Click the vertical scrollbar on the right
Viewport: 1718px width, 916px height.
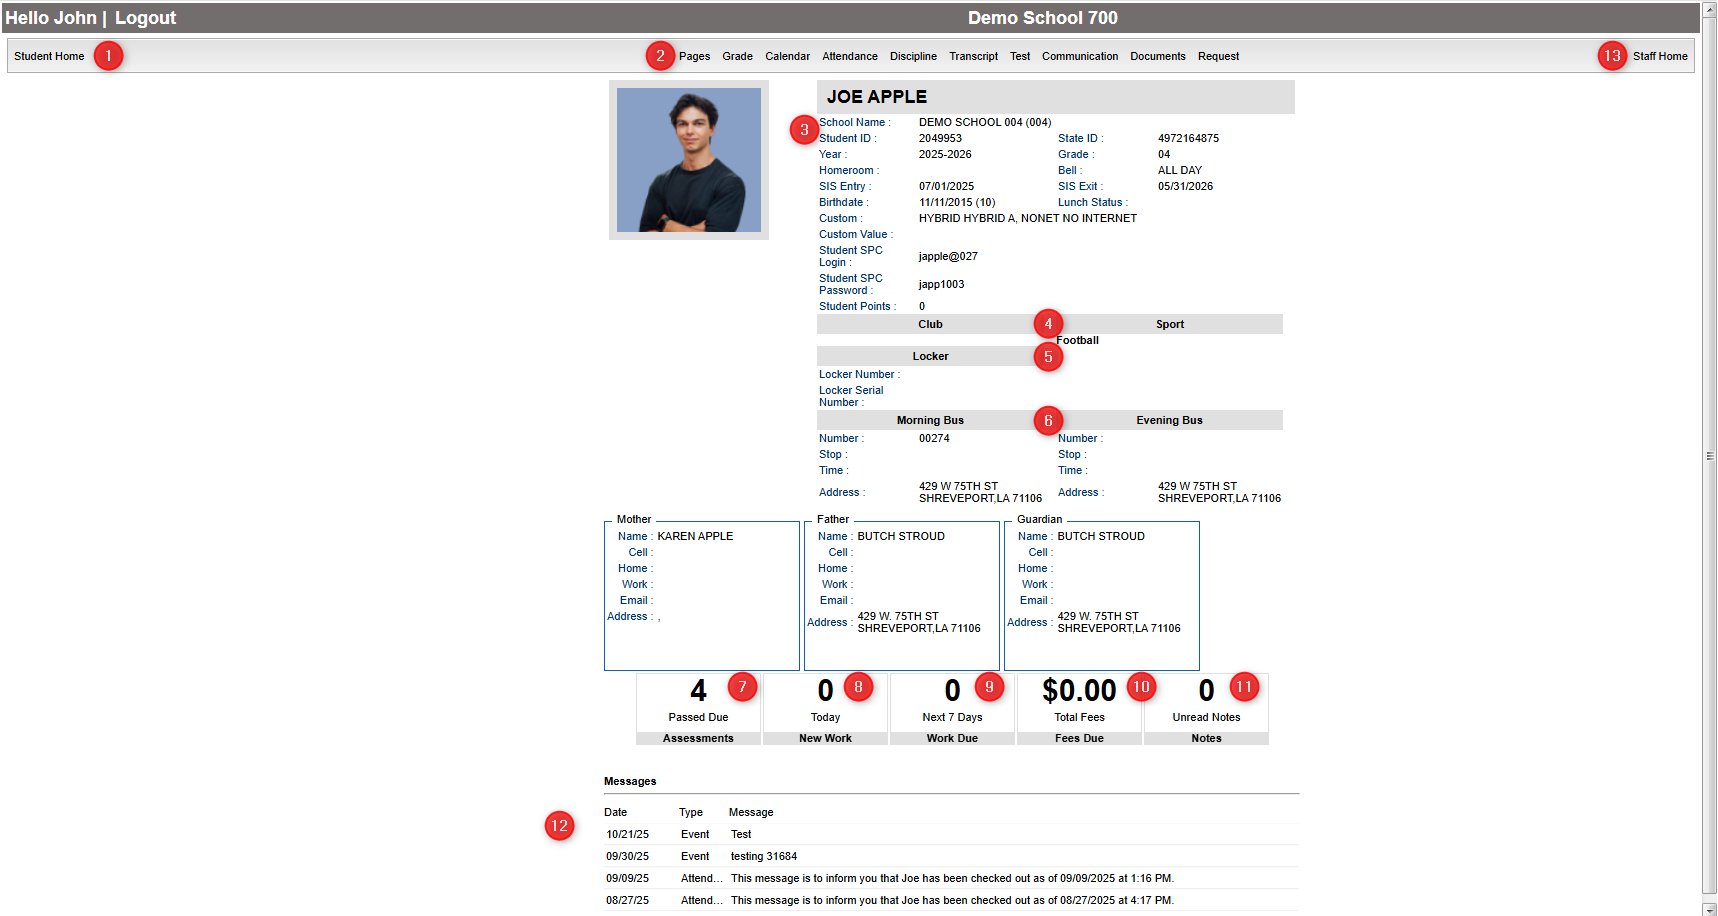pyautogui.click(x=1709, y=456)
